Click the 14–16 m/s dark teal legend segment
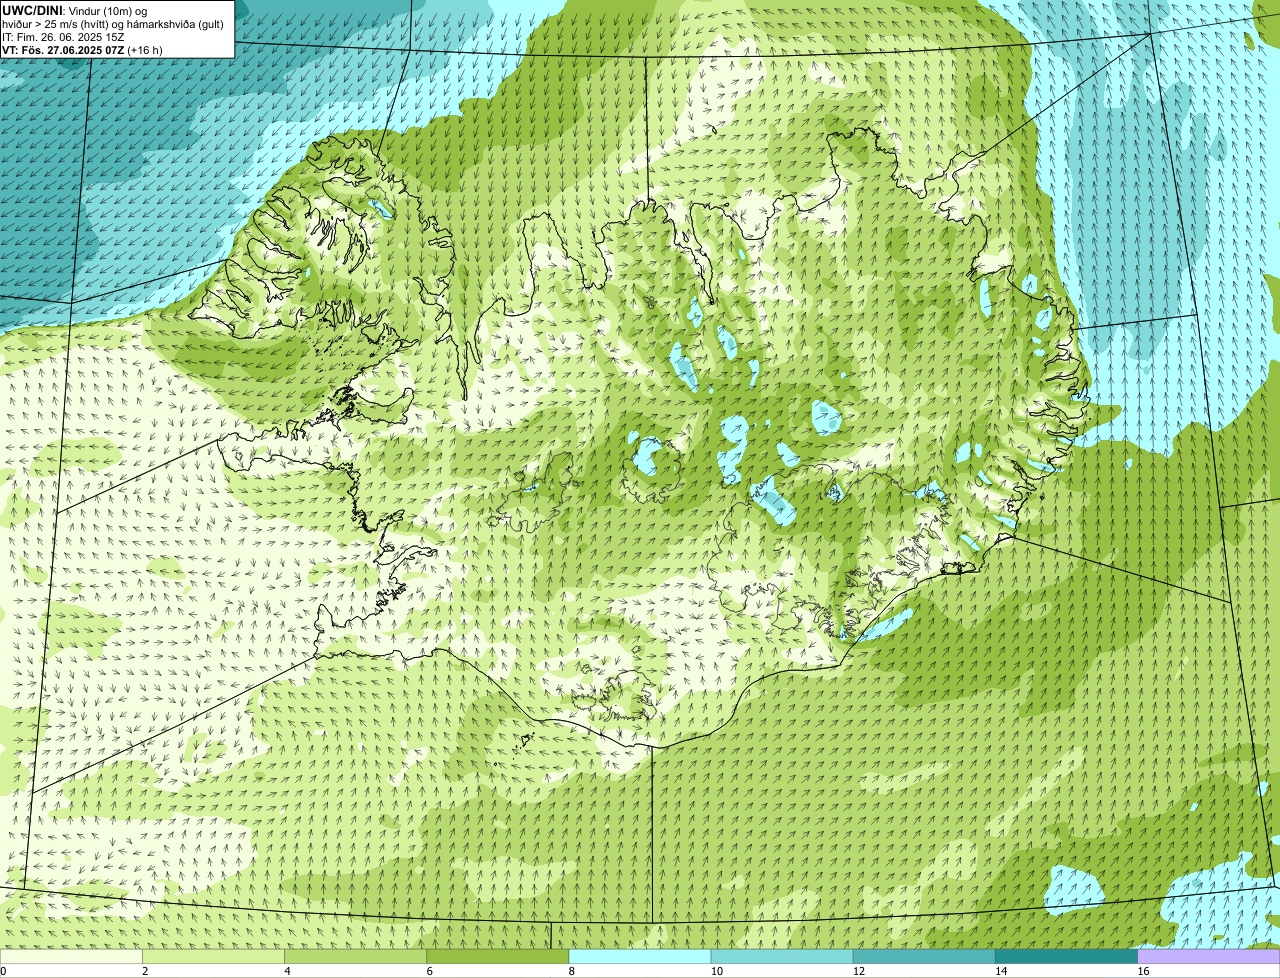The width and height of the screenshot is (1280, 978). [x=1067, y=956]
